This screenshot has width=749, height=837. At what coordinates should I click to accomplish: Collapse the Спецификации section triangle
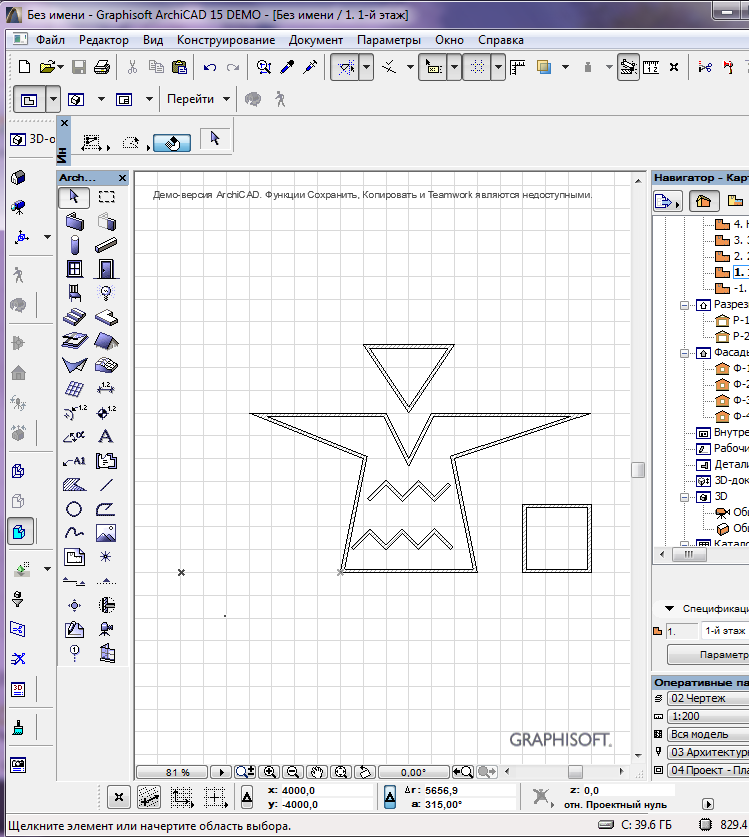[669, 609]
